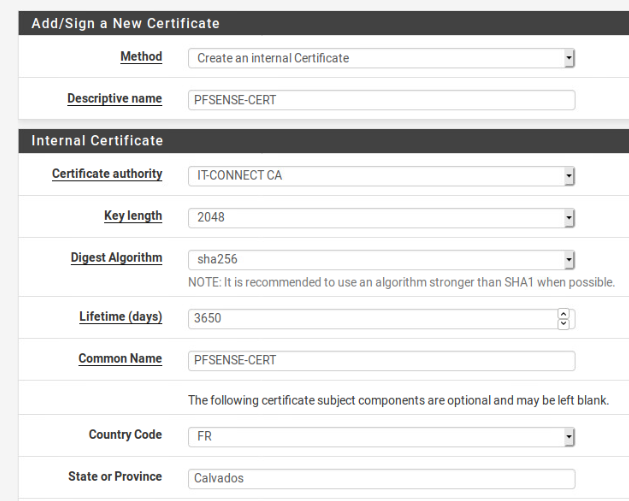
Task: Click the Country Code label
Action: 125,436
